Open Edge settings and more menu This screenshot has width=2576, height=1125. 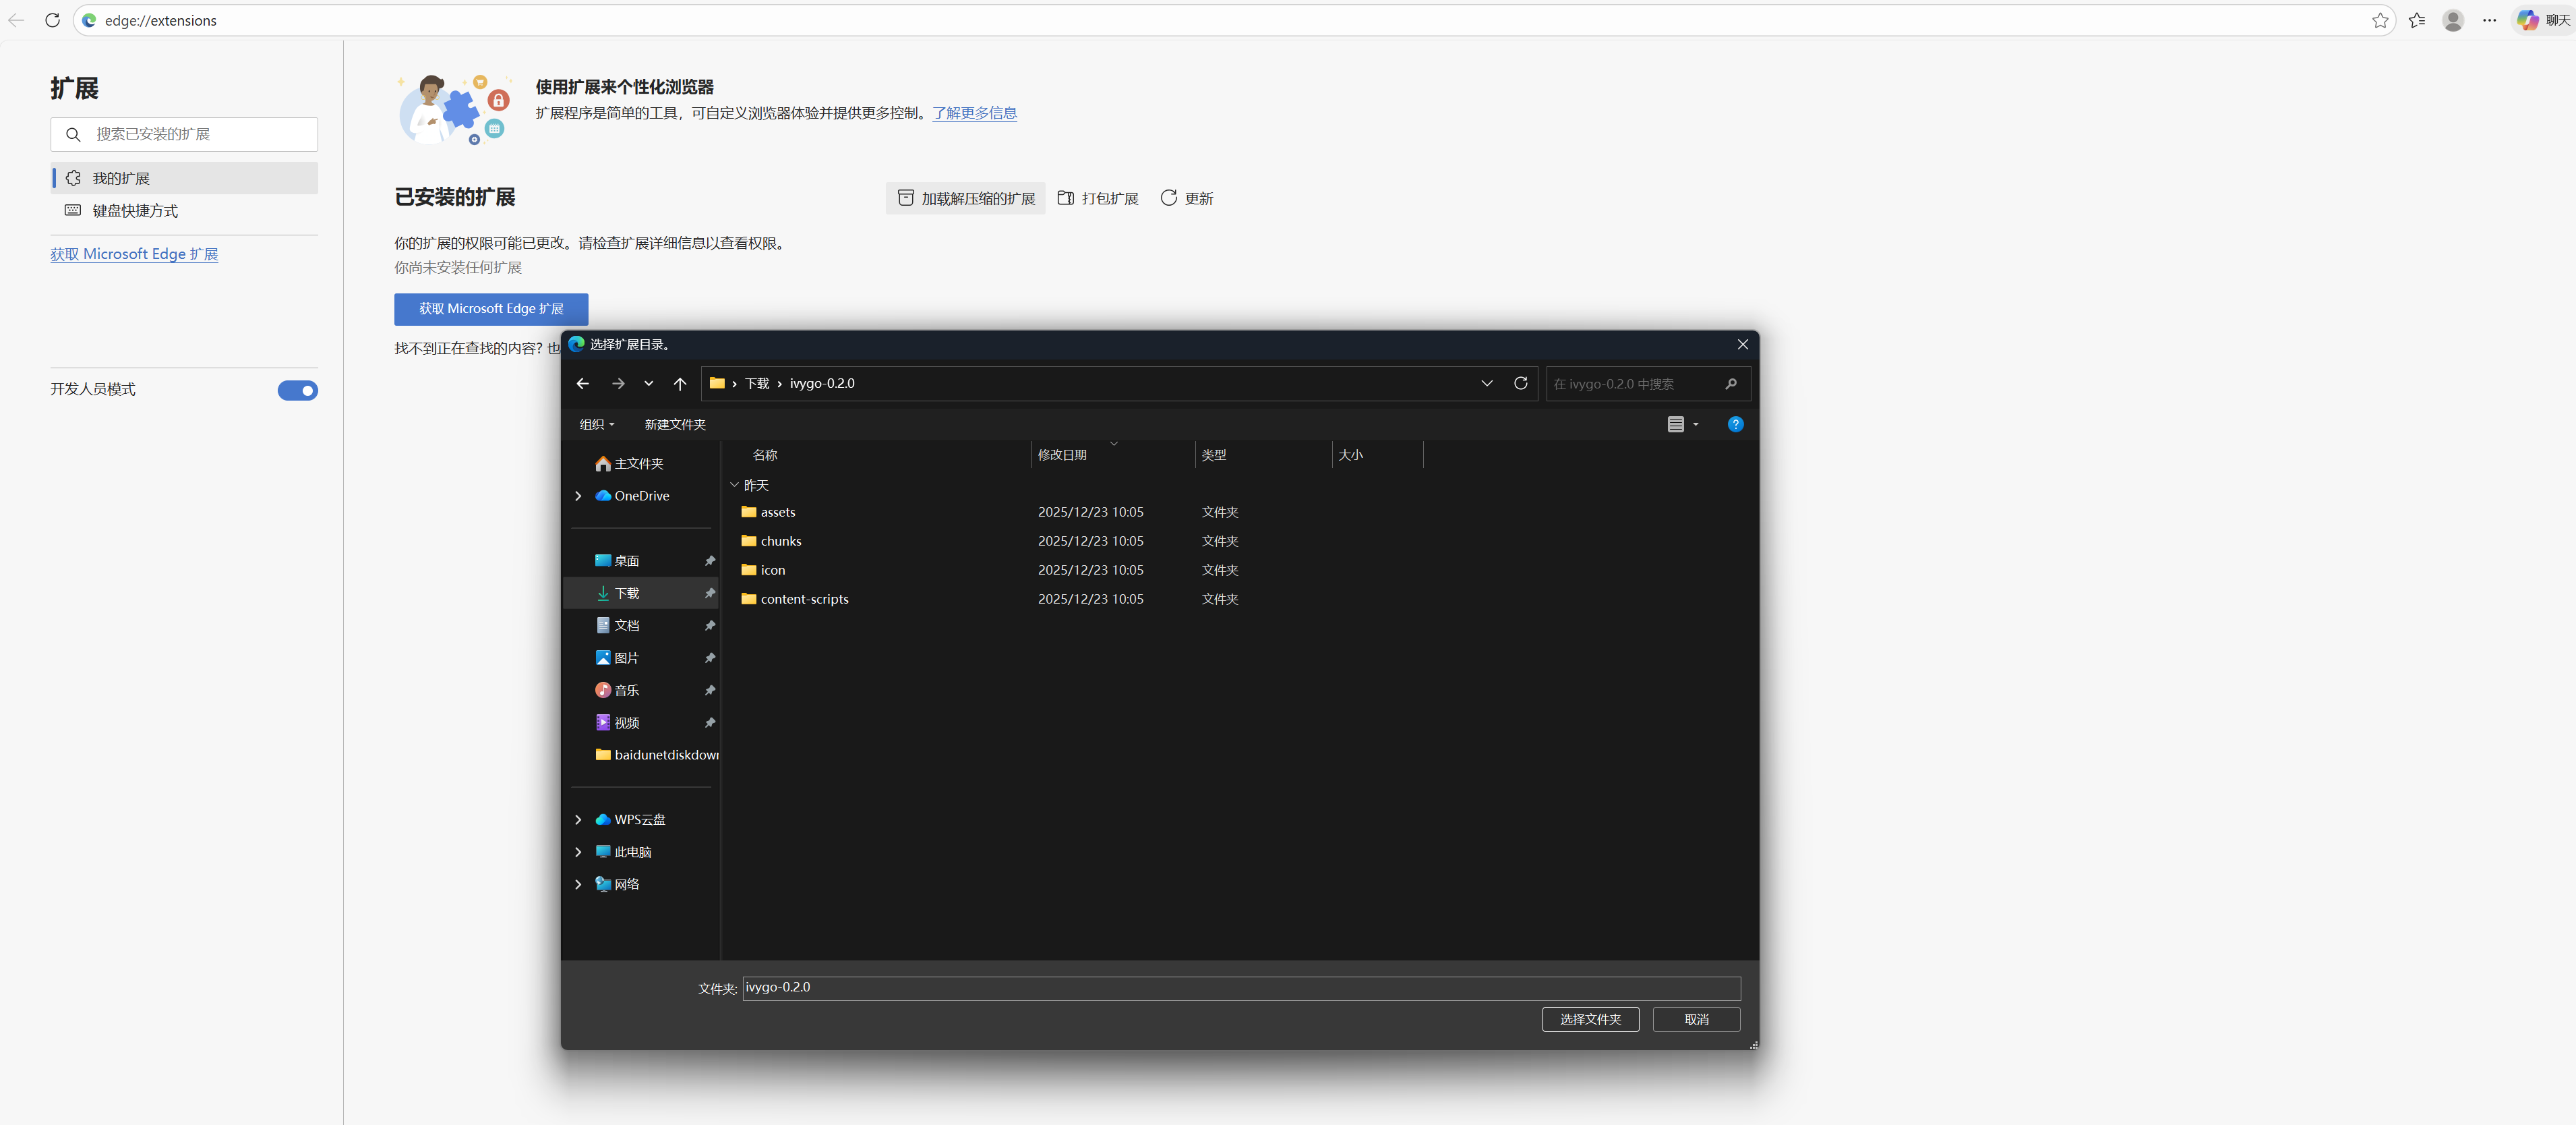pos(2489,20)
